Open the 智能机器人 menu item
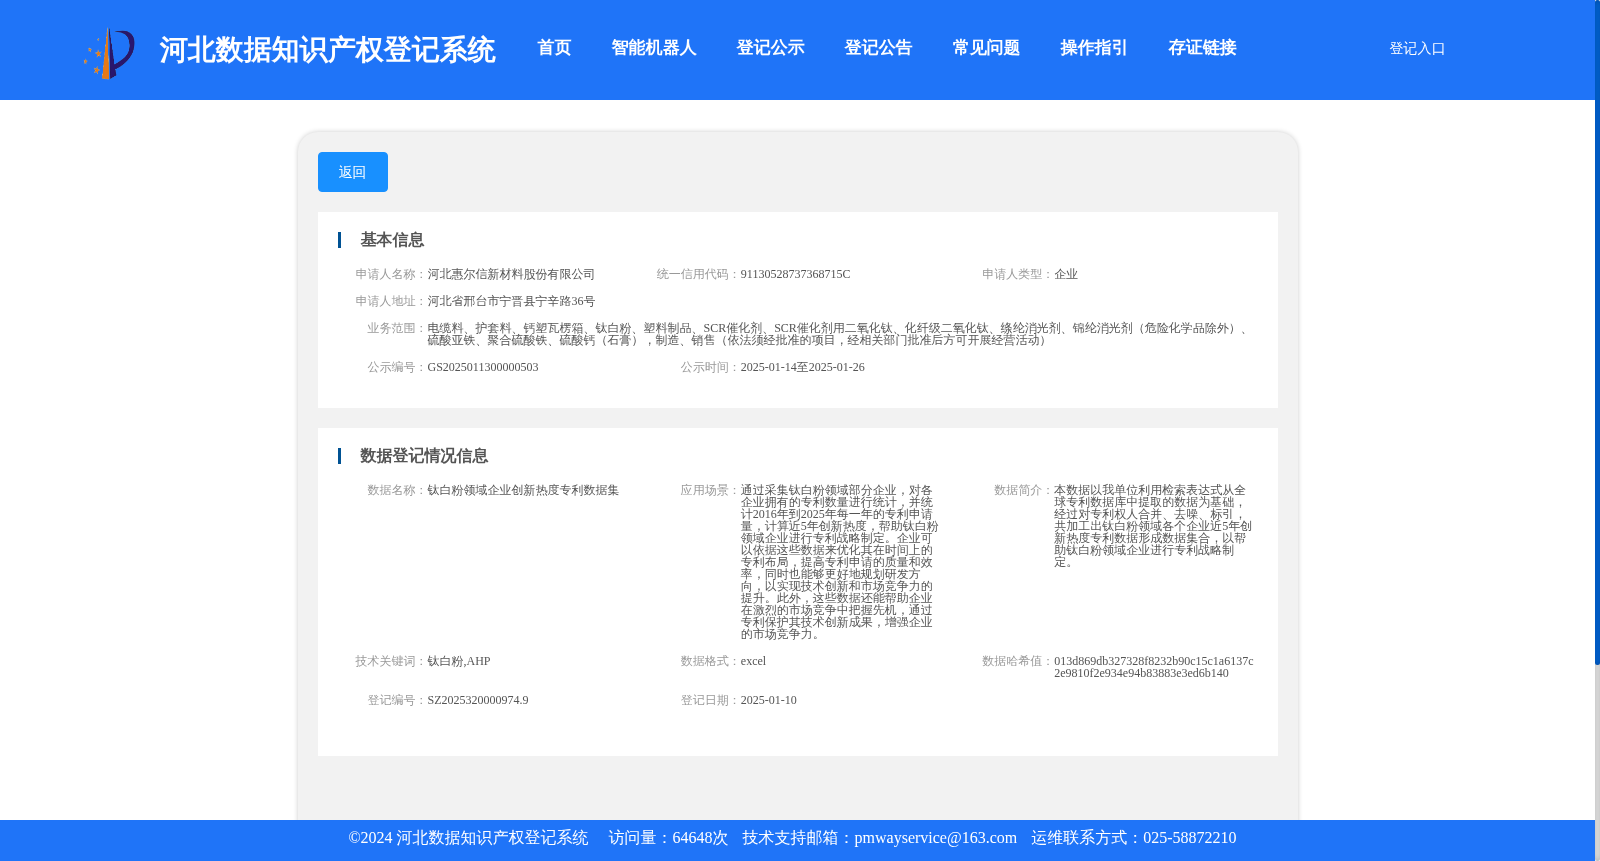 click(x=654, y=48)
